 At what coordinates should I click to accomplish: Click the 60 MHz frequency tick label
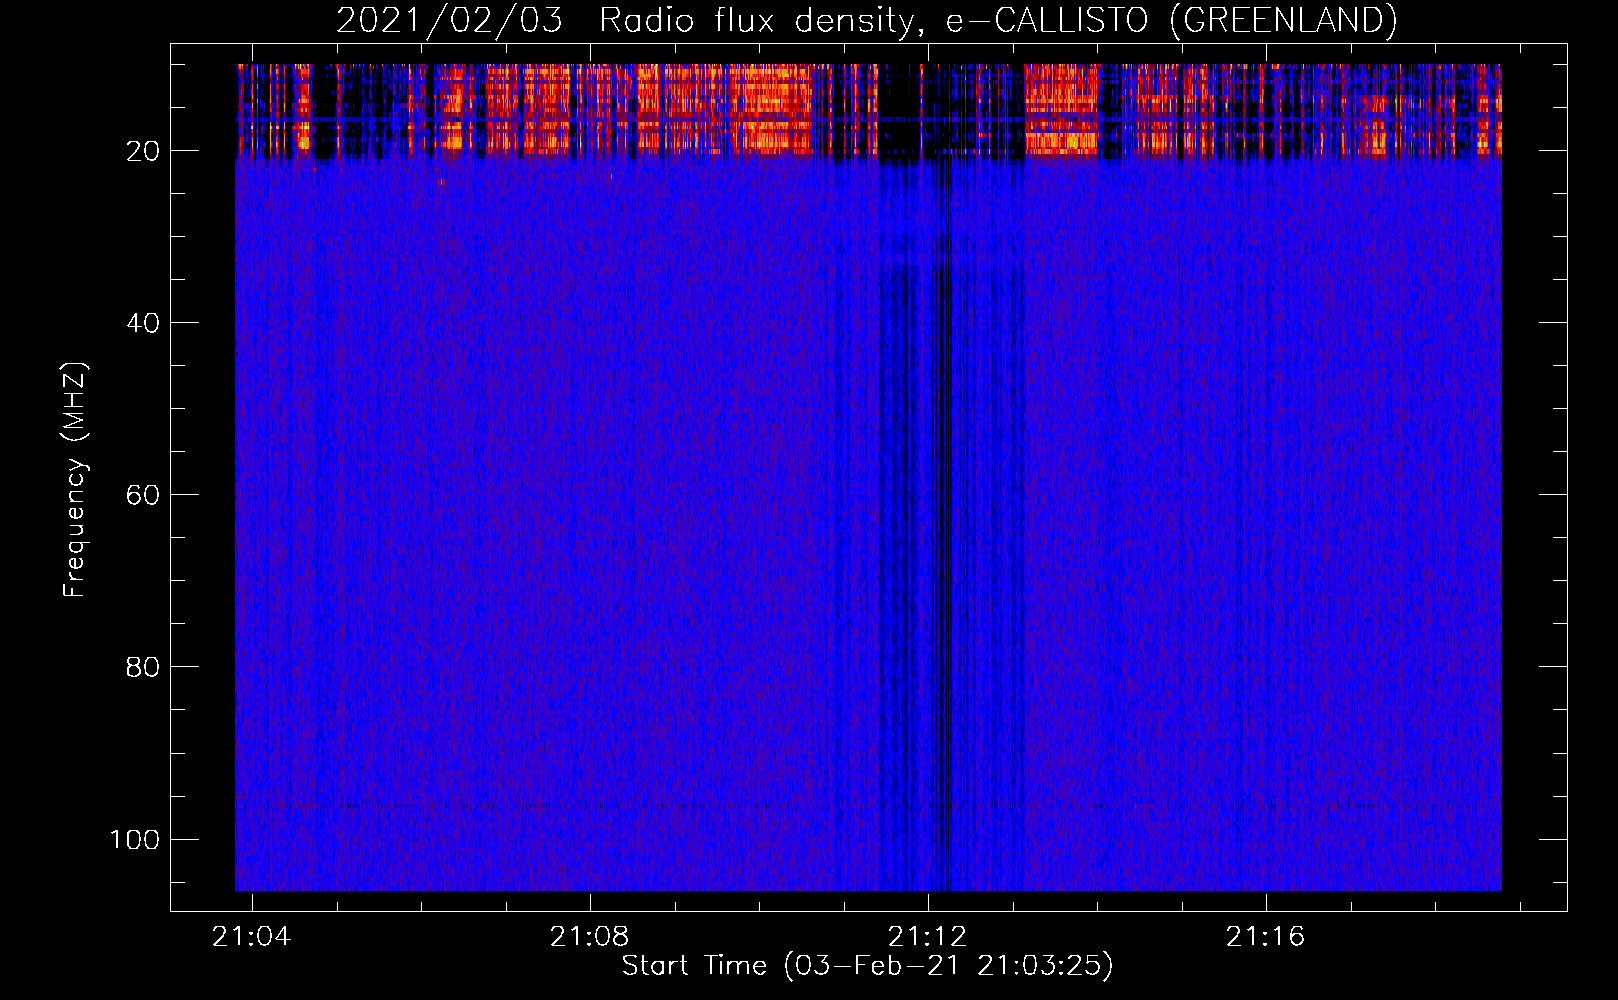tap(143, 495)
